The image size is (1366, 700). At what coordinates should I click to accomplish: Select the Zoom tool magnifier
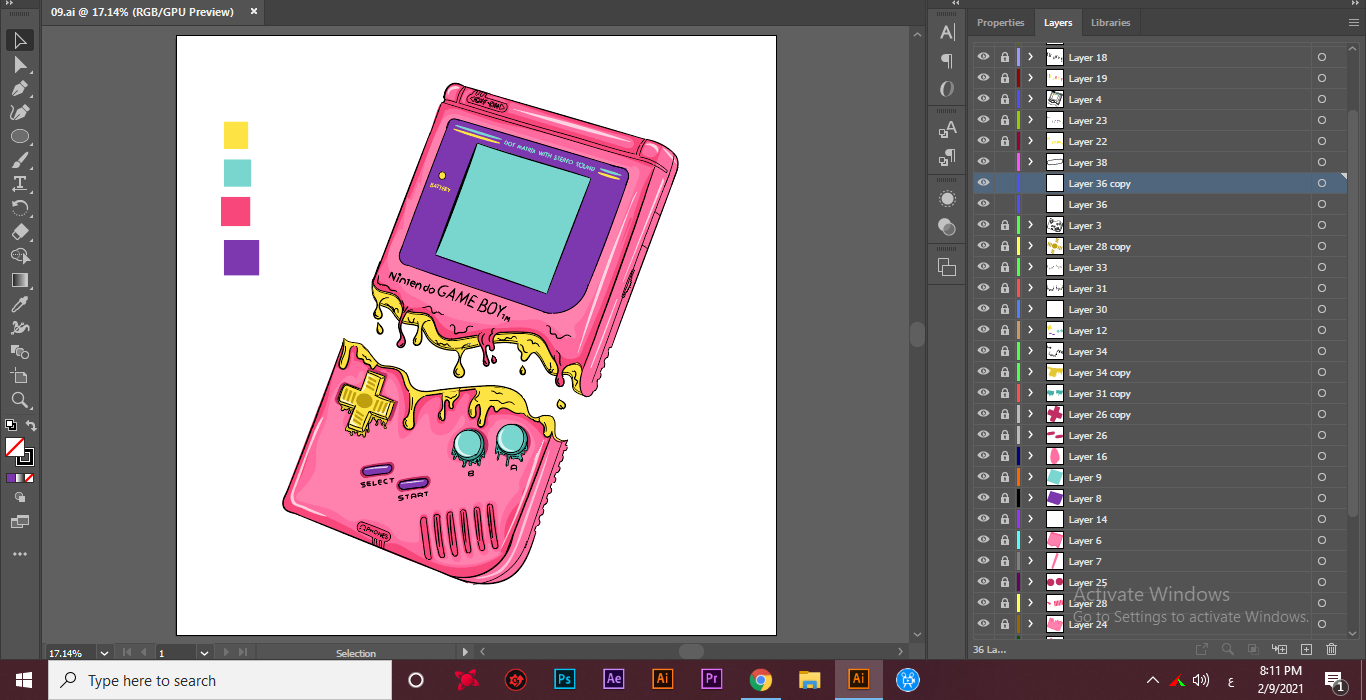coord(19,400)
